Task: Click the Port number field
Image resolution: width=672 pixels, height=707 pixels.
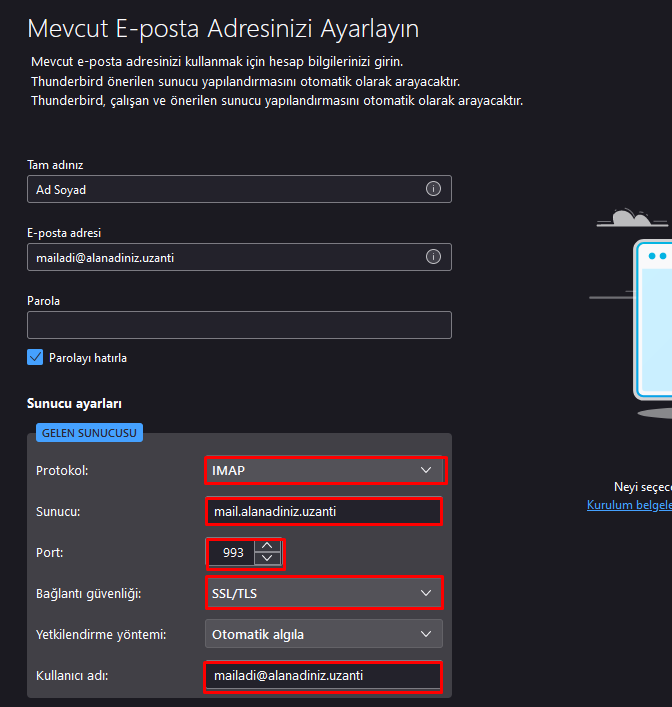Action: tap(232, 552)
